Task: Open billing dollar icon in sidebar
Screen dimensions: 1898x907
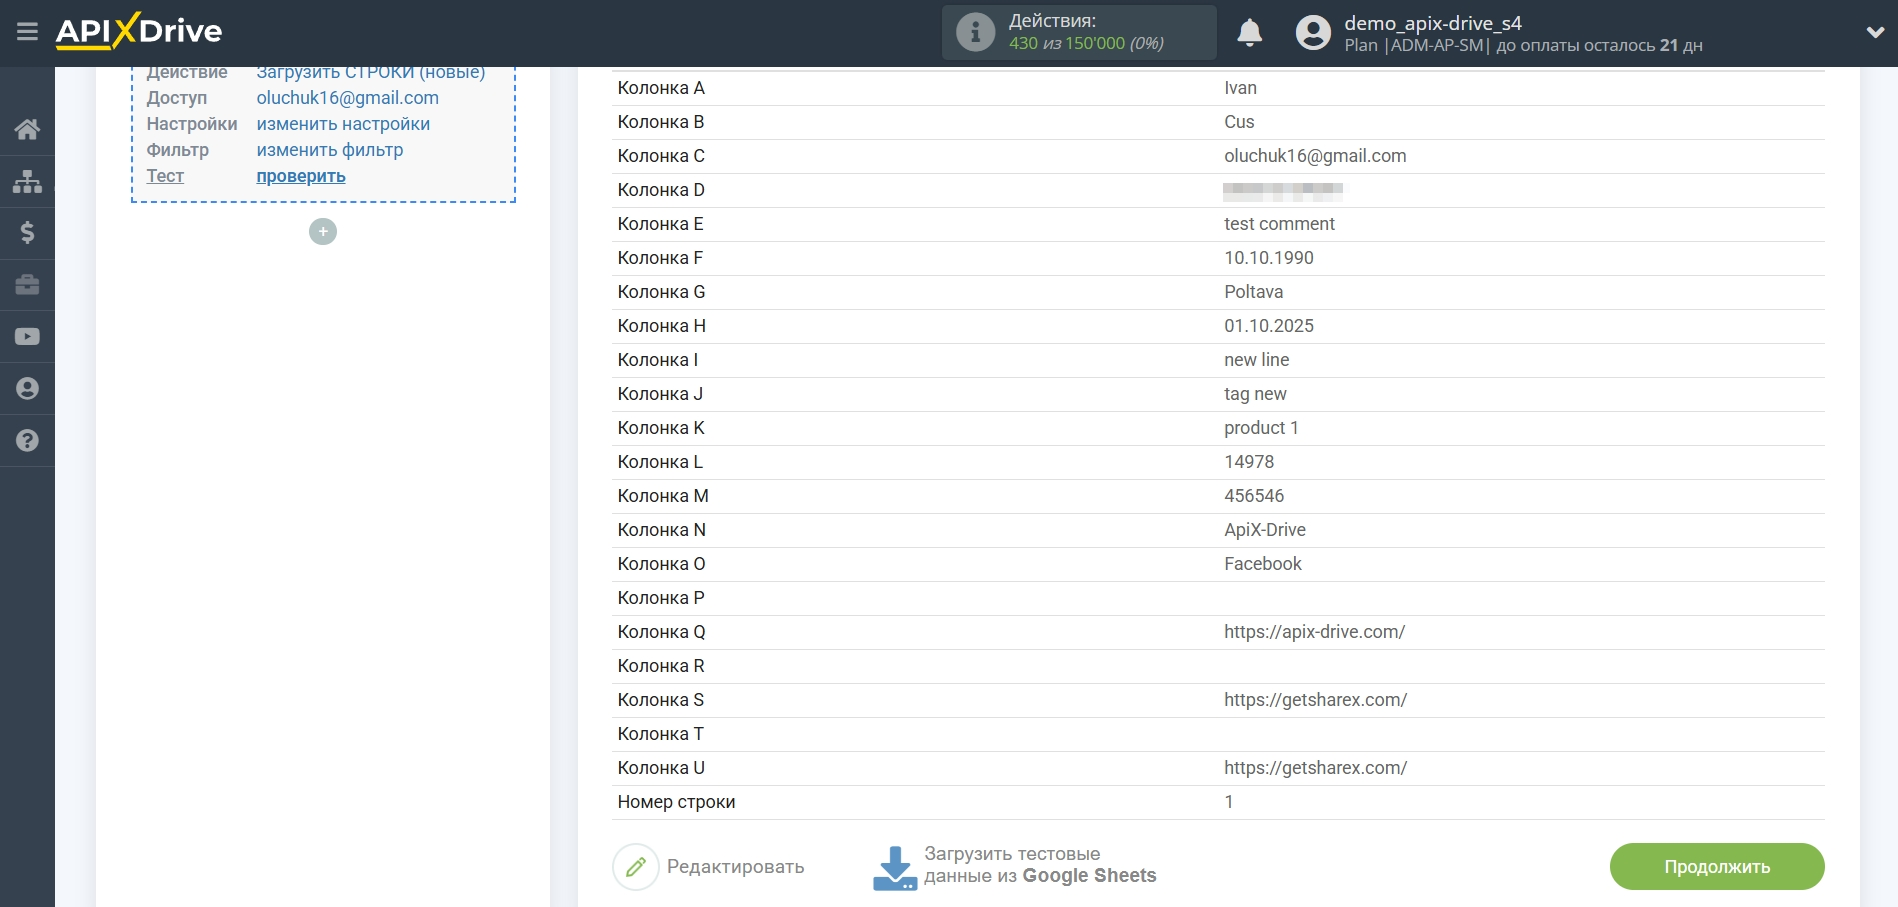Action: click(27, 233)
